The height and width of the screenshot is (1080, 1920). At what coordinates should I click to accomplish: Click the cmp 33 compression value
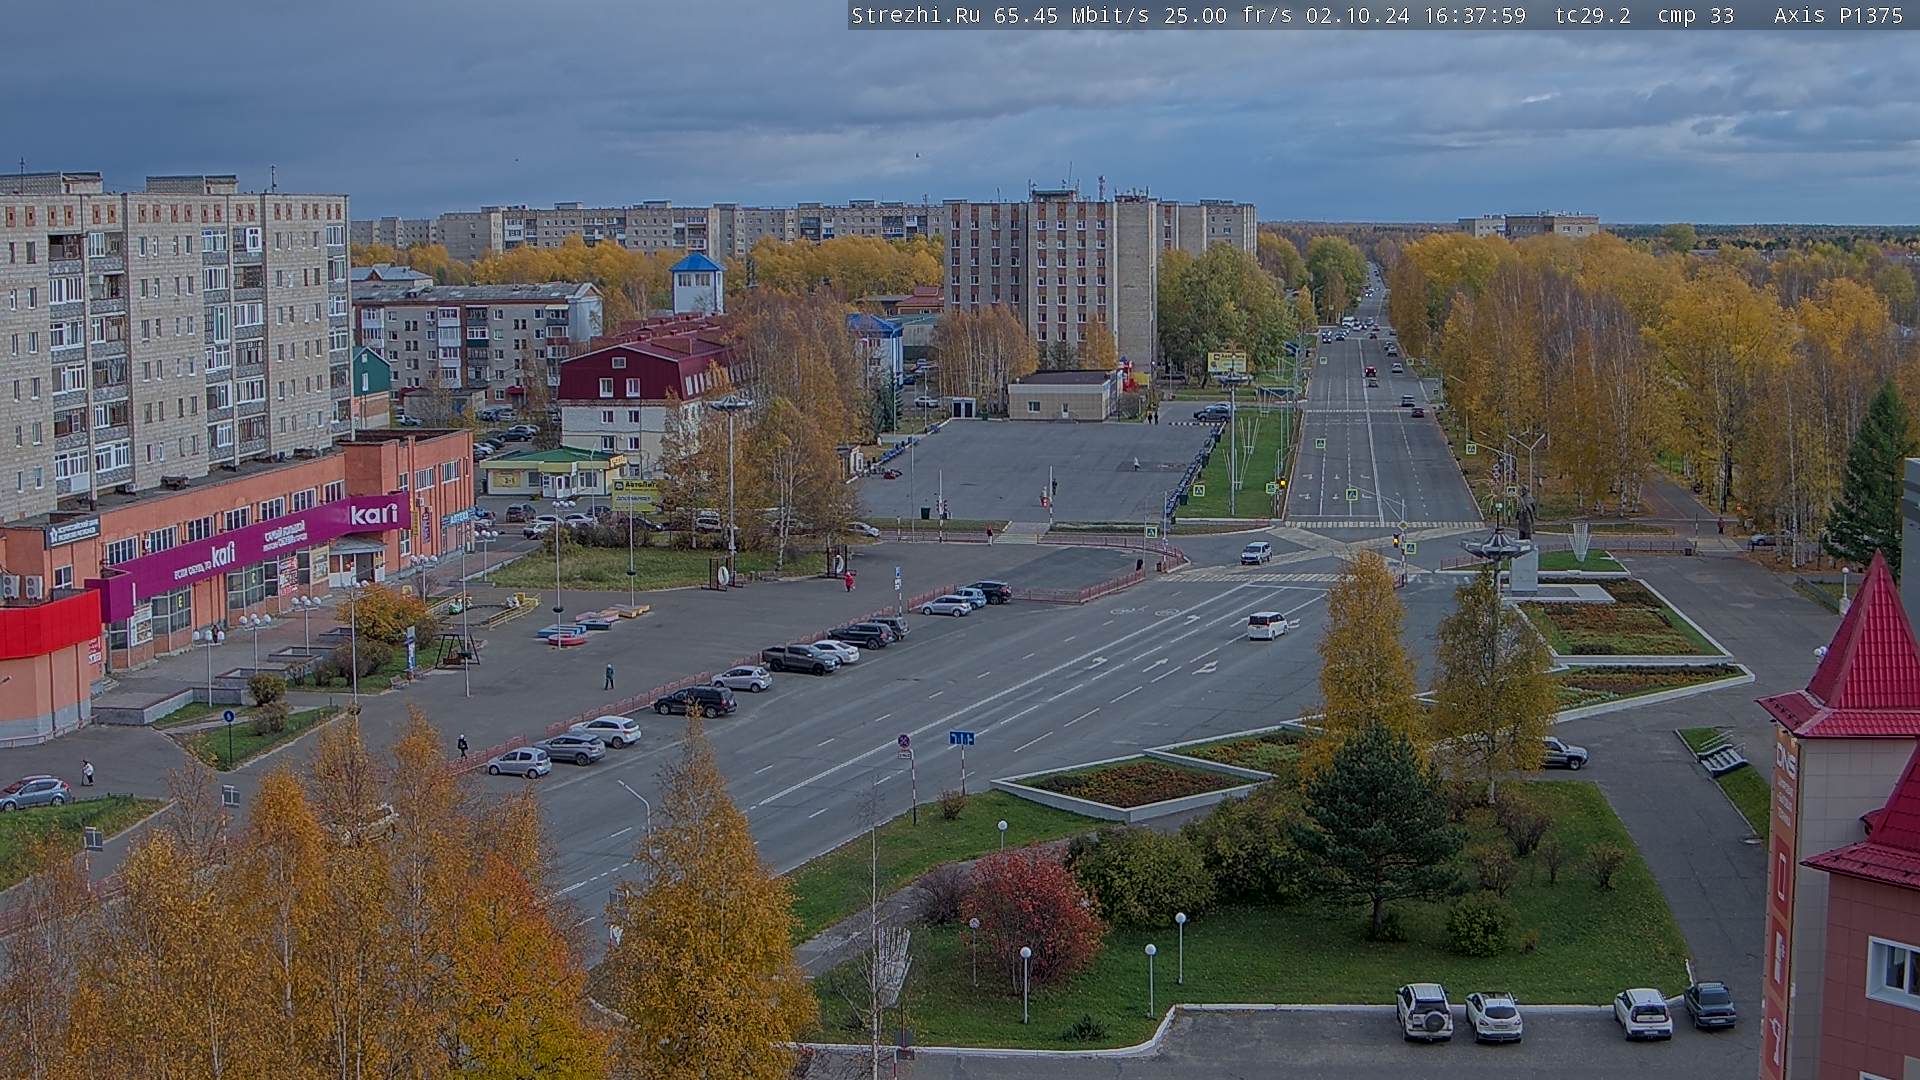(x=1695, y=15)
